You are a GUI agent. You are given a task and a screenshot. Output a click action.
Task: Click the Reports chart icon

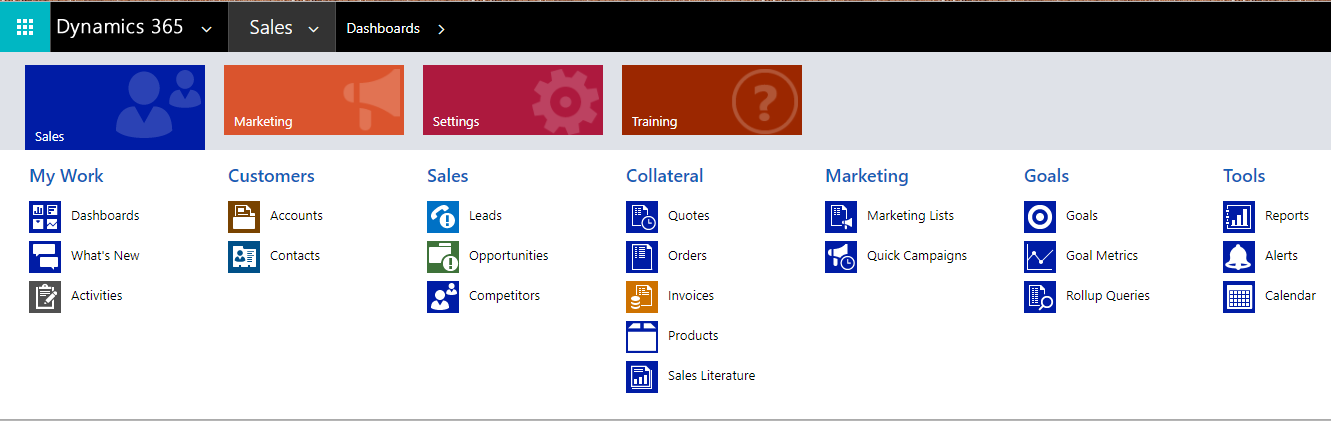pos(1239,216)
